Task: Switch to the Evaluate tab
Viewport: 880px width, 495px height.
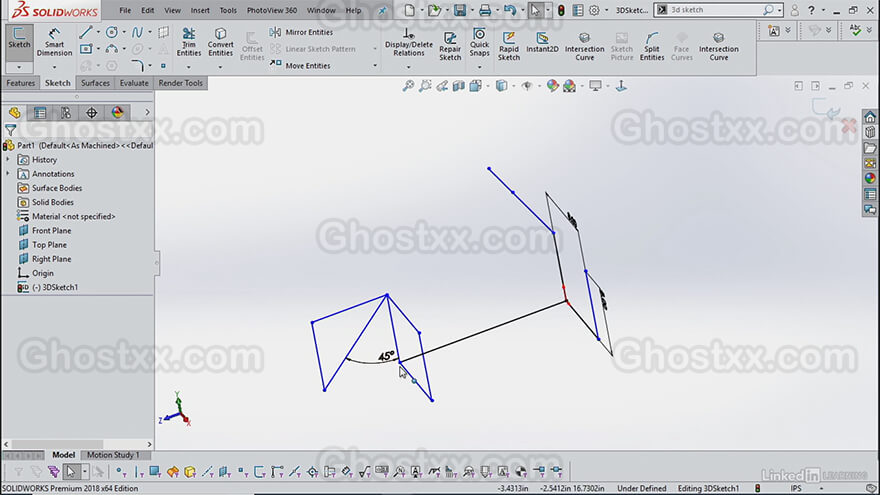Action: [x=134, y=83]
